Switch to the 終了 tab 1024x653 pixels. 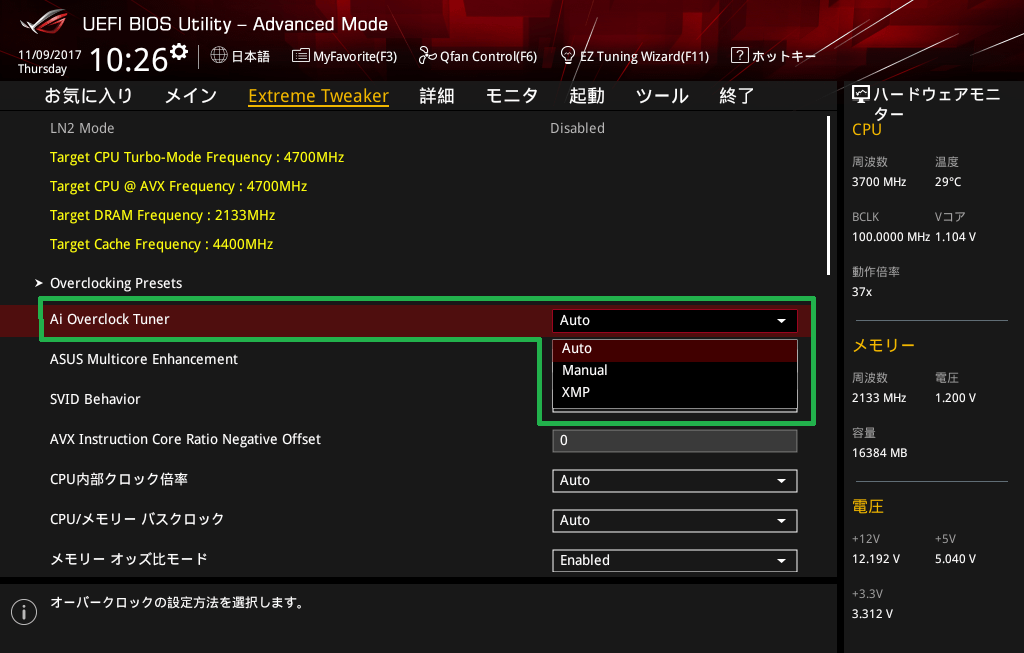[x=737, y=96]
